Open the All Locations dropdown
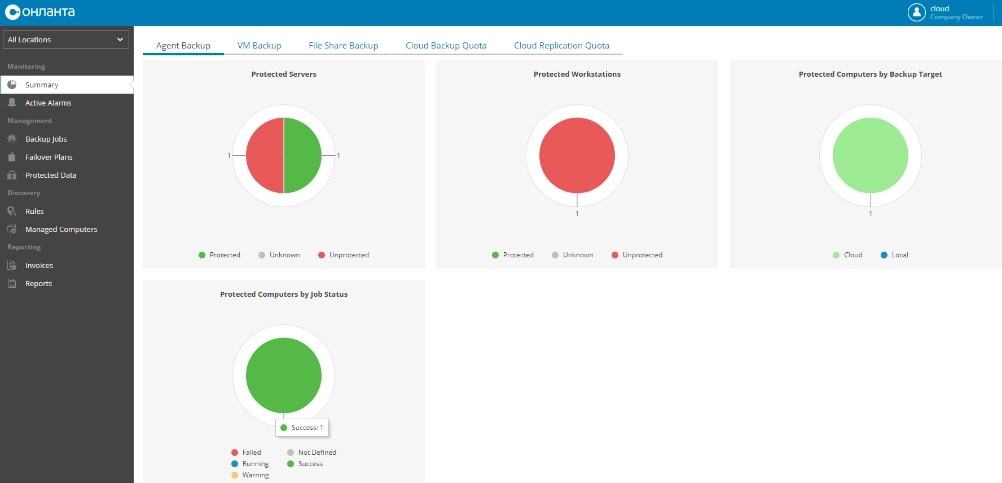1002x483 pixels. (66, 40)
